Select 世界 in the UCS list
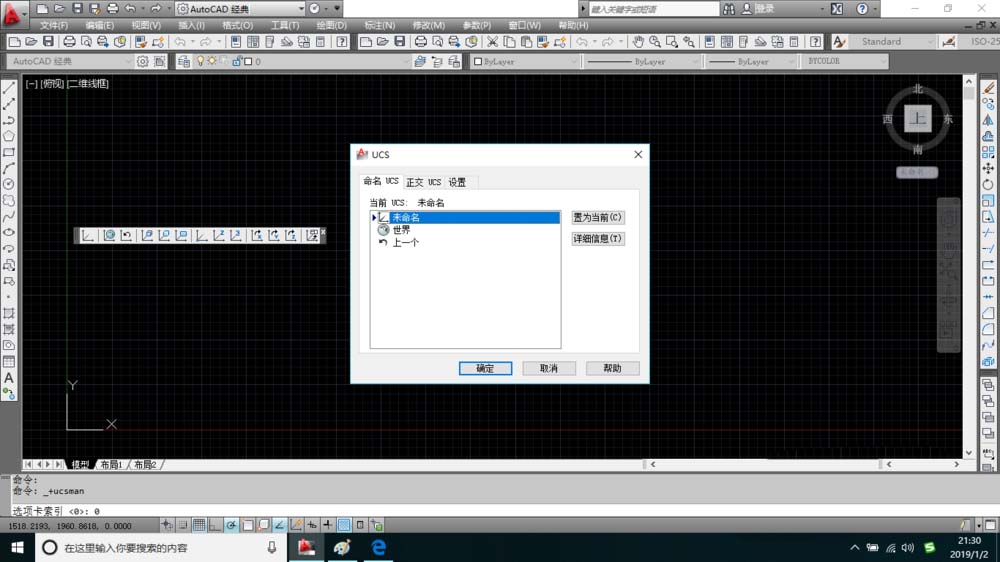Viewport: 1000px width, 562px height. 401,230
